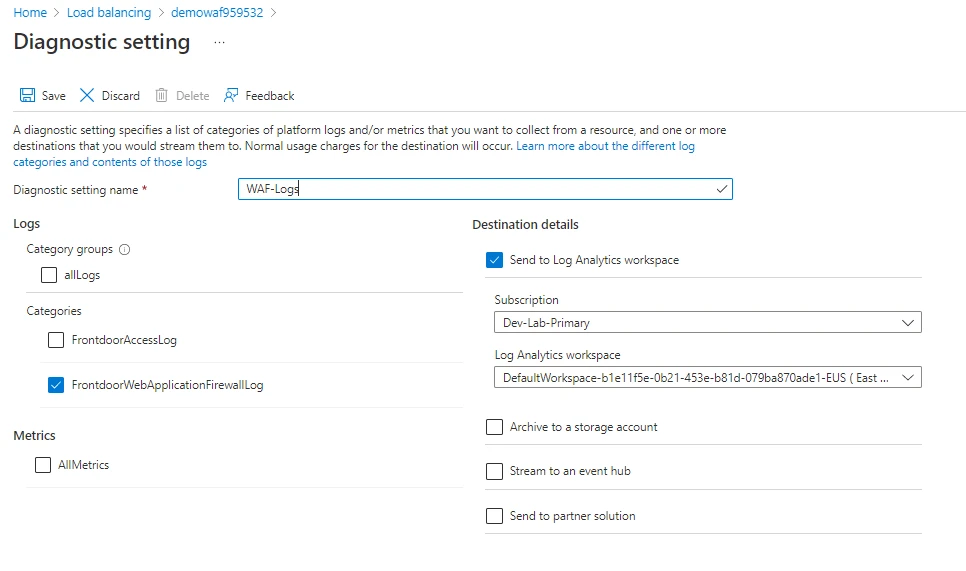Click the Discard X icon
966x571 pixels.
87,96
